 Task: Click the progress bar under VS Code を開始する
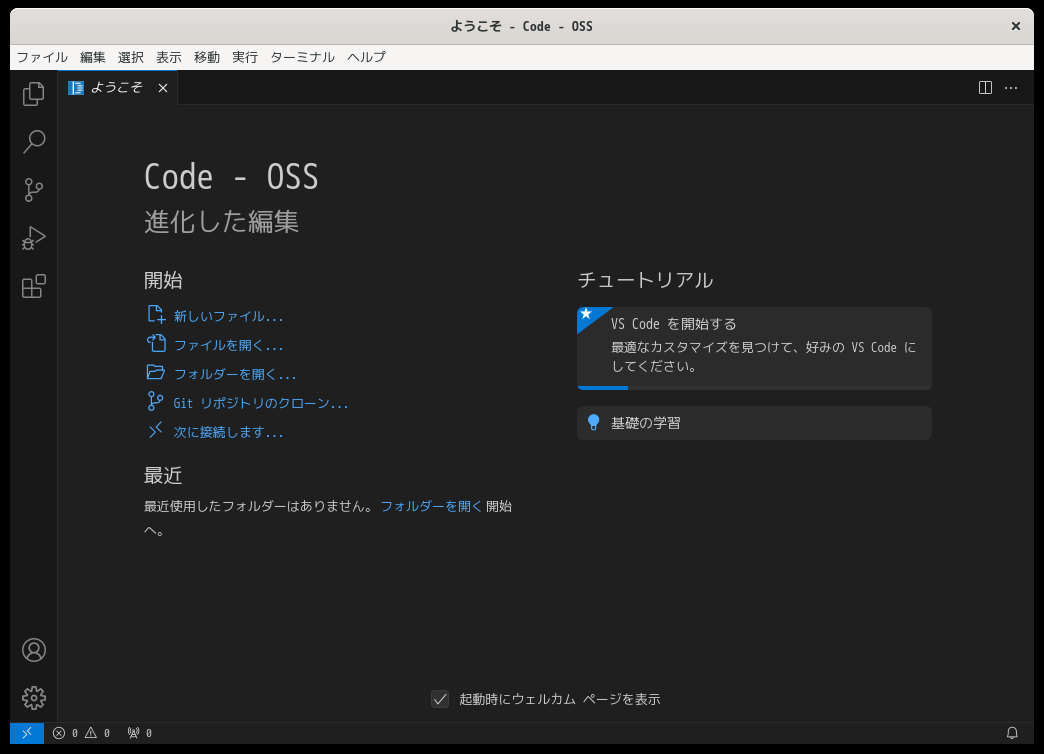(x=754, y=388)
